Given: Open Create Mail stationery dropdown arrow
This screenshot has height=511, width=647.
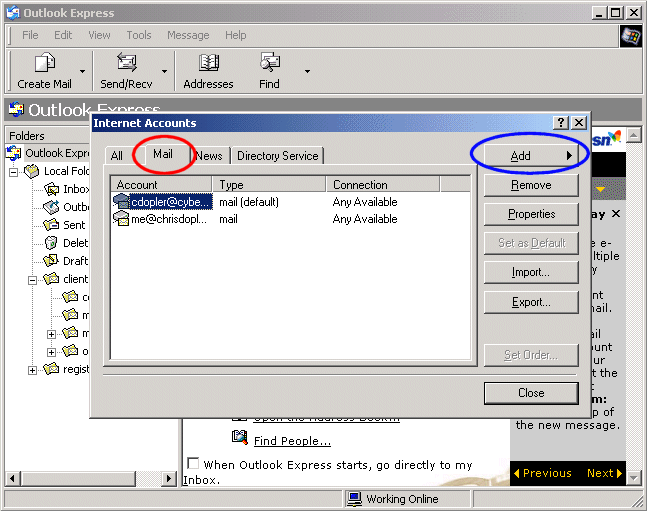Looking at the screenshot, I should pos(83,71).
